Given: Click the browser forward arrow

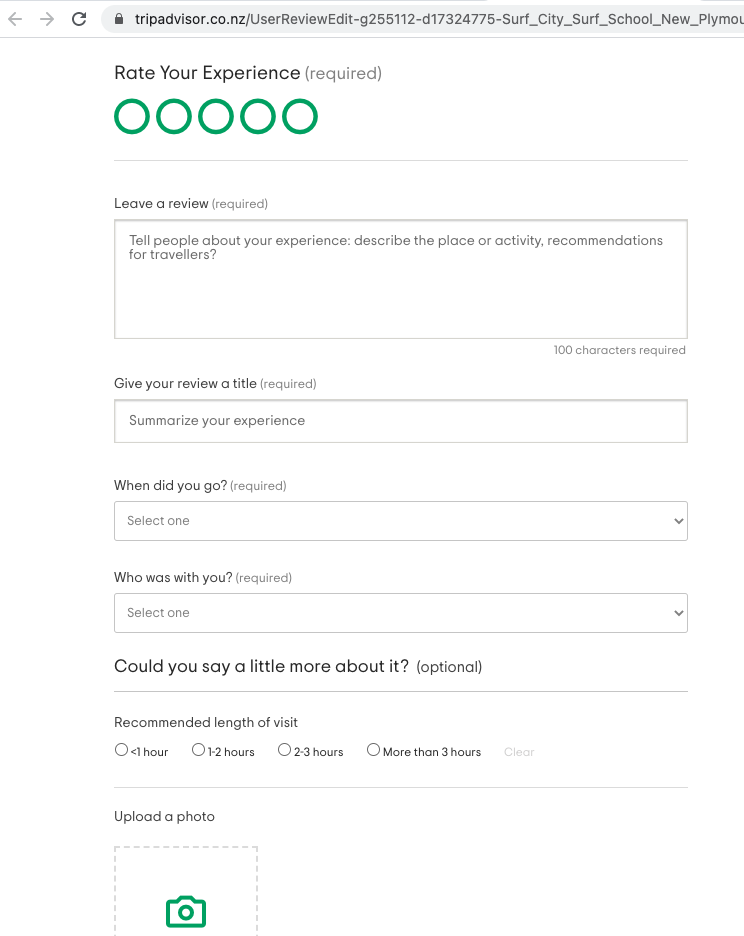Looking at the screenshot, I should [x=46, y=19].
